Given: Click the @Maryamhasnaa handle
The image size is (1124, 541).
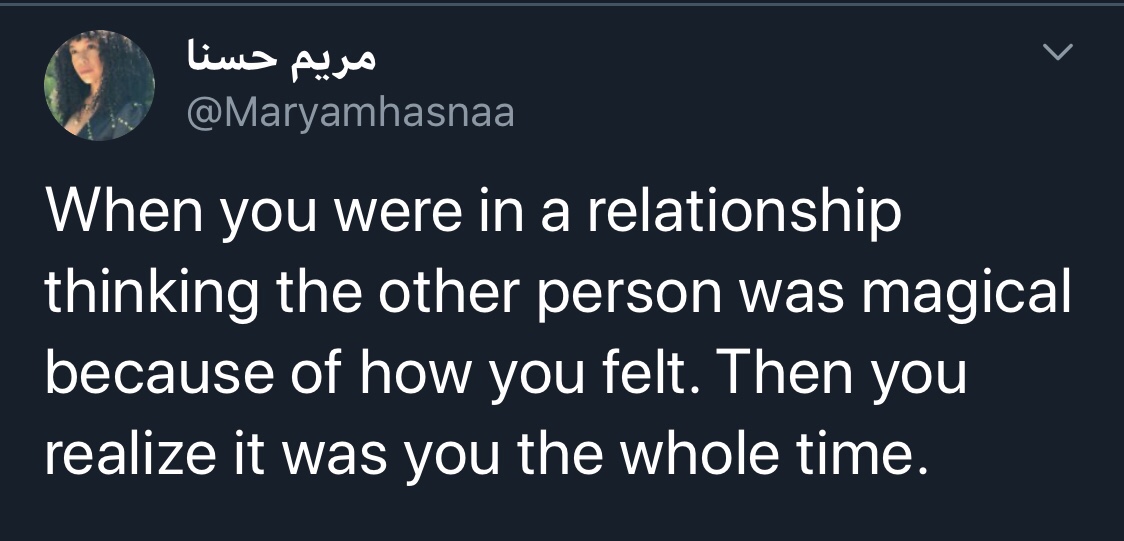Looking at the screenshot, I should (351, 112).
